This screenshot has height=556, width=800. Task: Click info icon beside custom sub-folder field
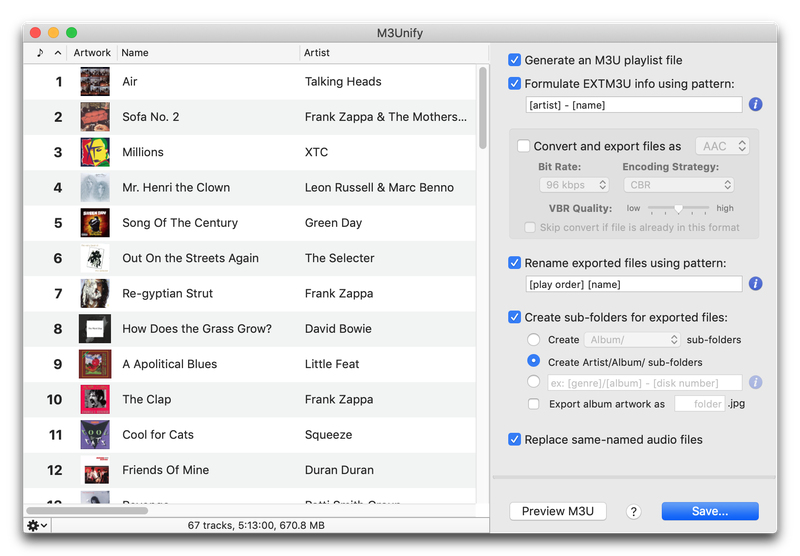pyautogui.click(x=755, y=382)
